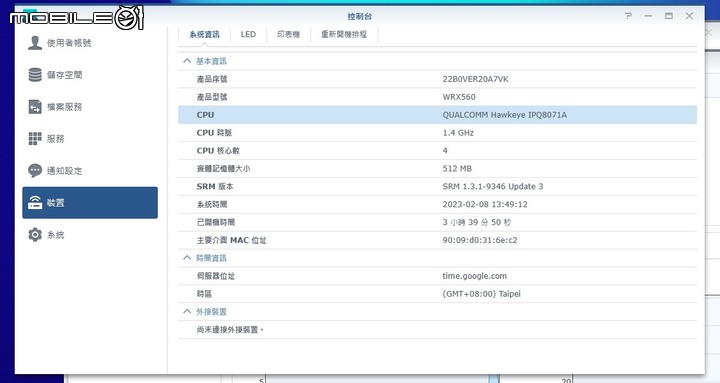This screenshot has width=720, height=383.
Task: Select the CPU core count value 4
Action: (x=445, y=151)
